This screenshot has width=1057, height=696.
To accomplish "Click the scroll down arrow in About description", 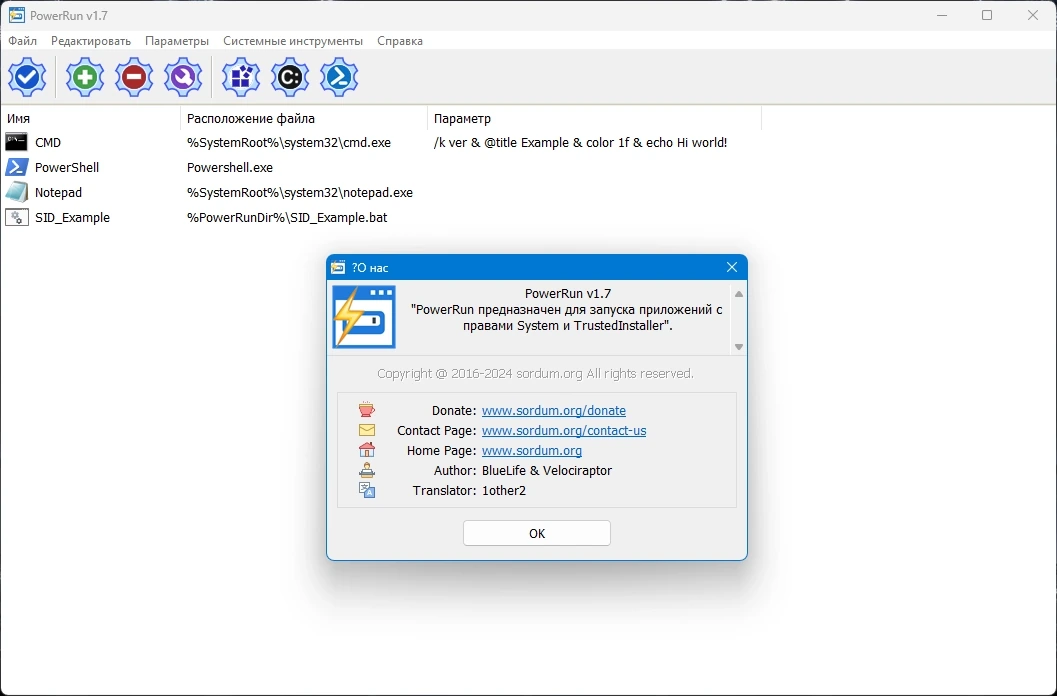I will click(739, 347).
